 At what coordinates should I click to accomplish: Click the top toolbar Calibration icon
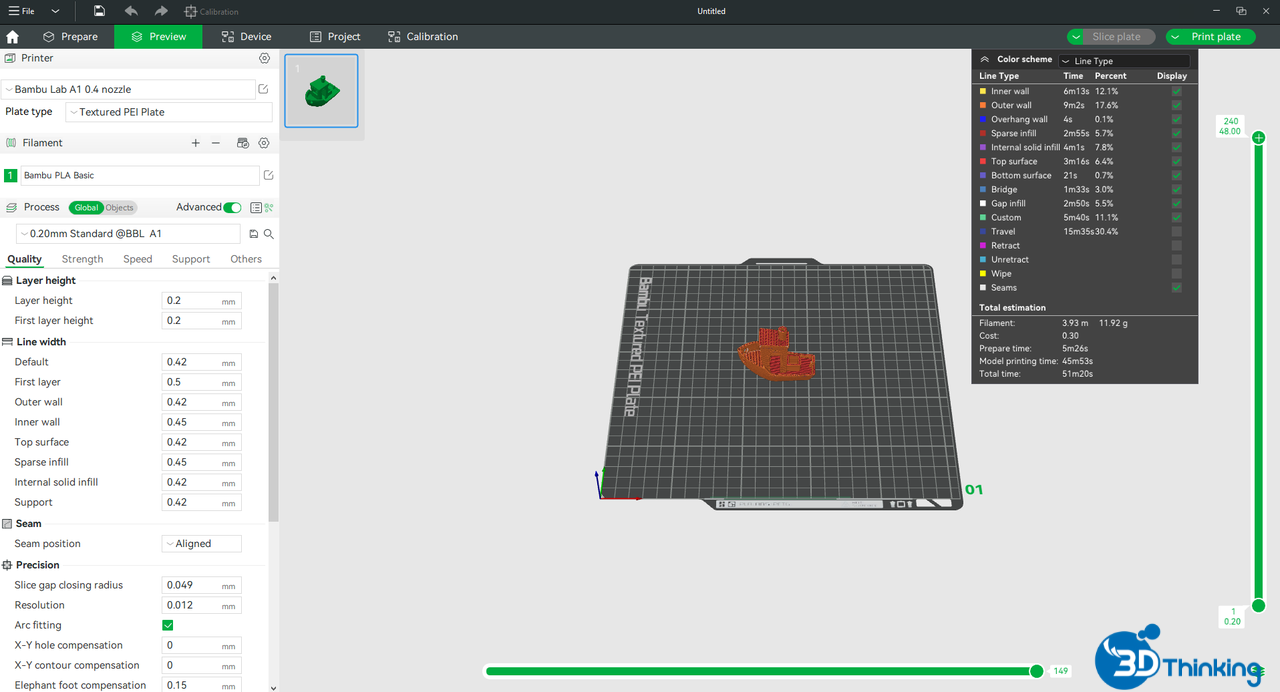coord(191,11)
